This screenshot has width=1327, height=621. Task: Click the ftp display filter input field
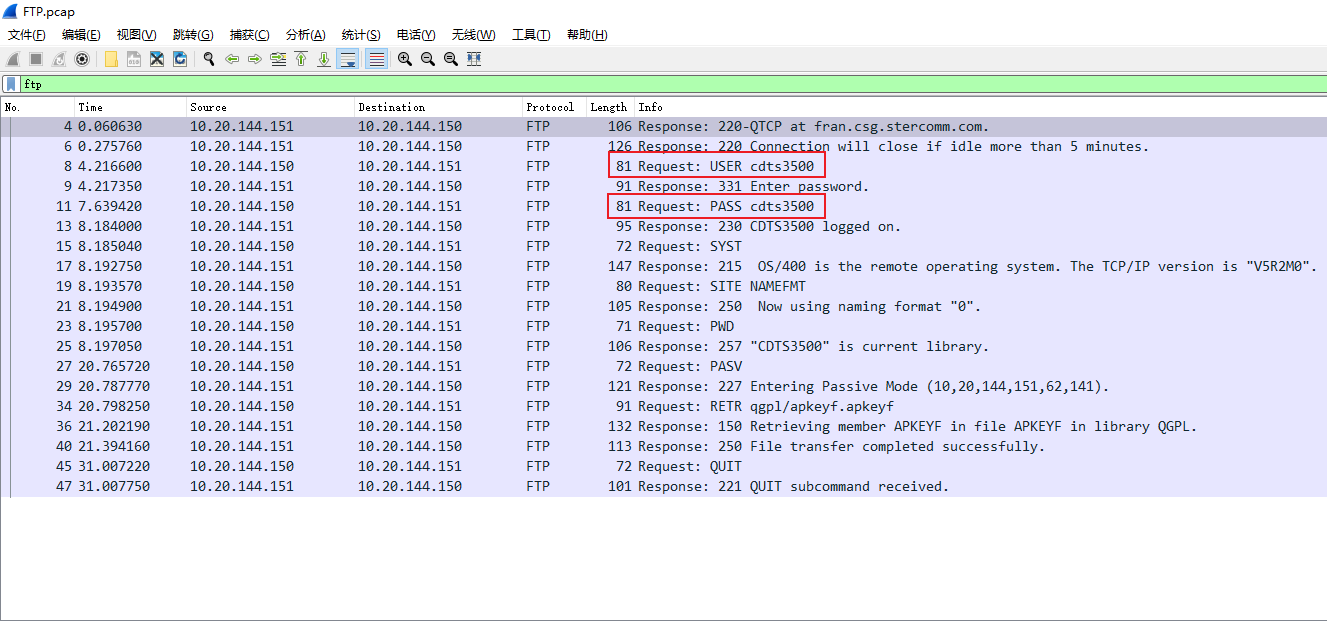(600, 84)
